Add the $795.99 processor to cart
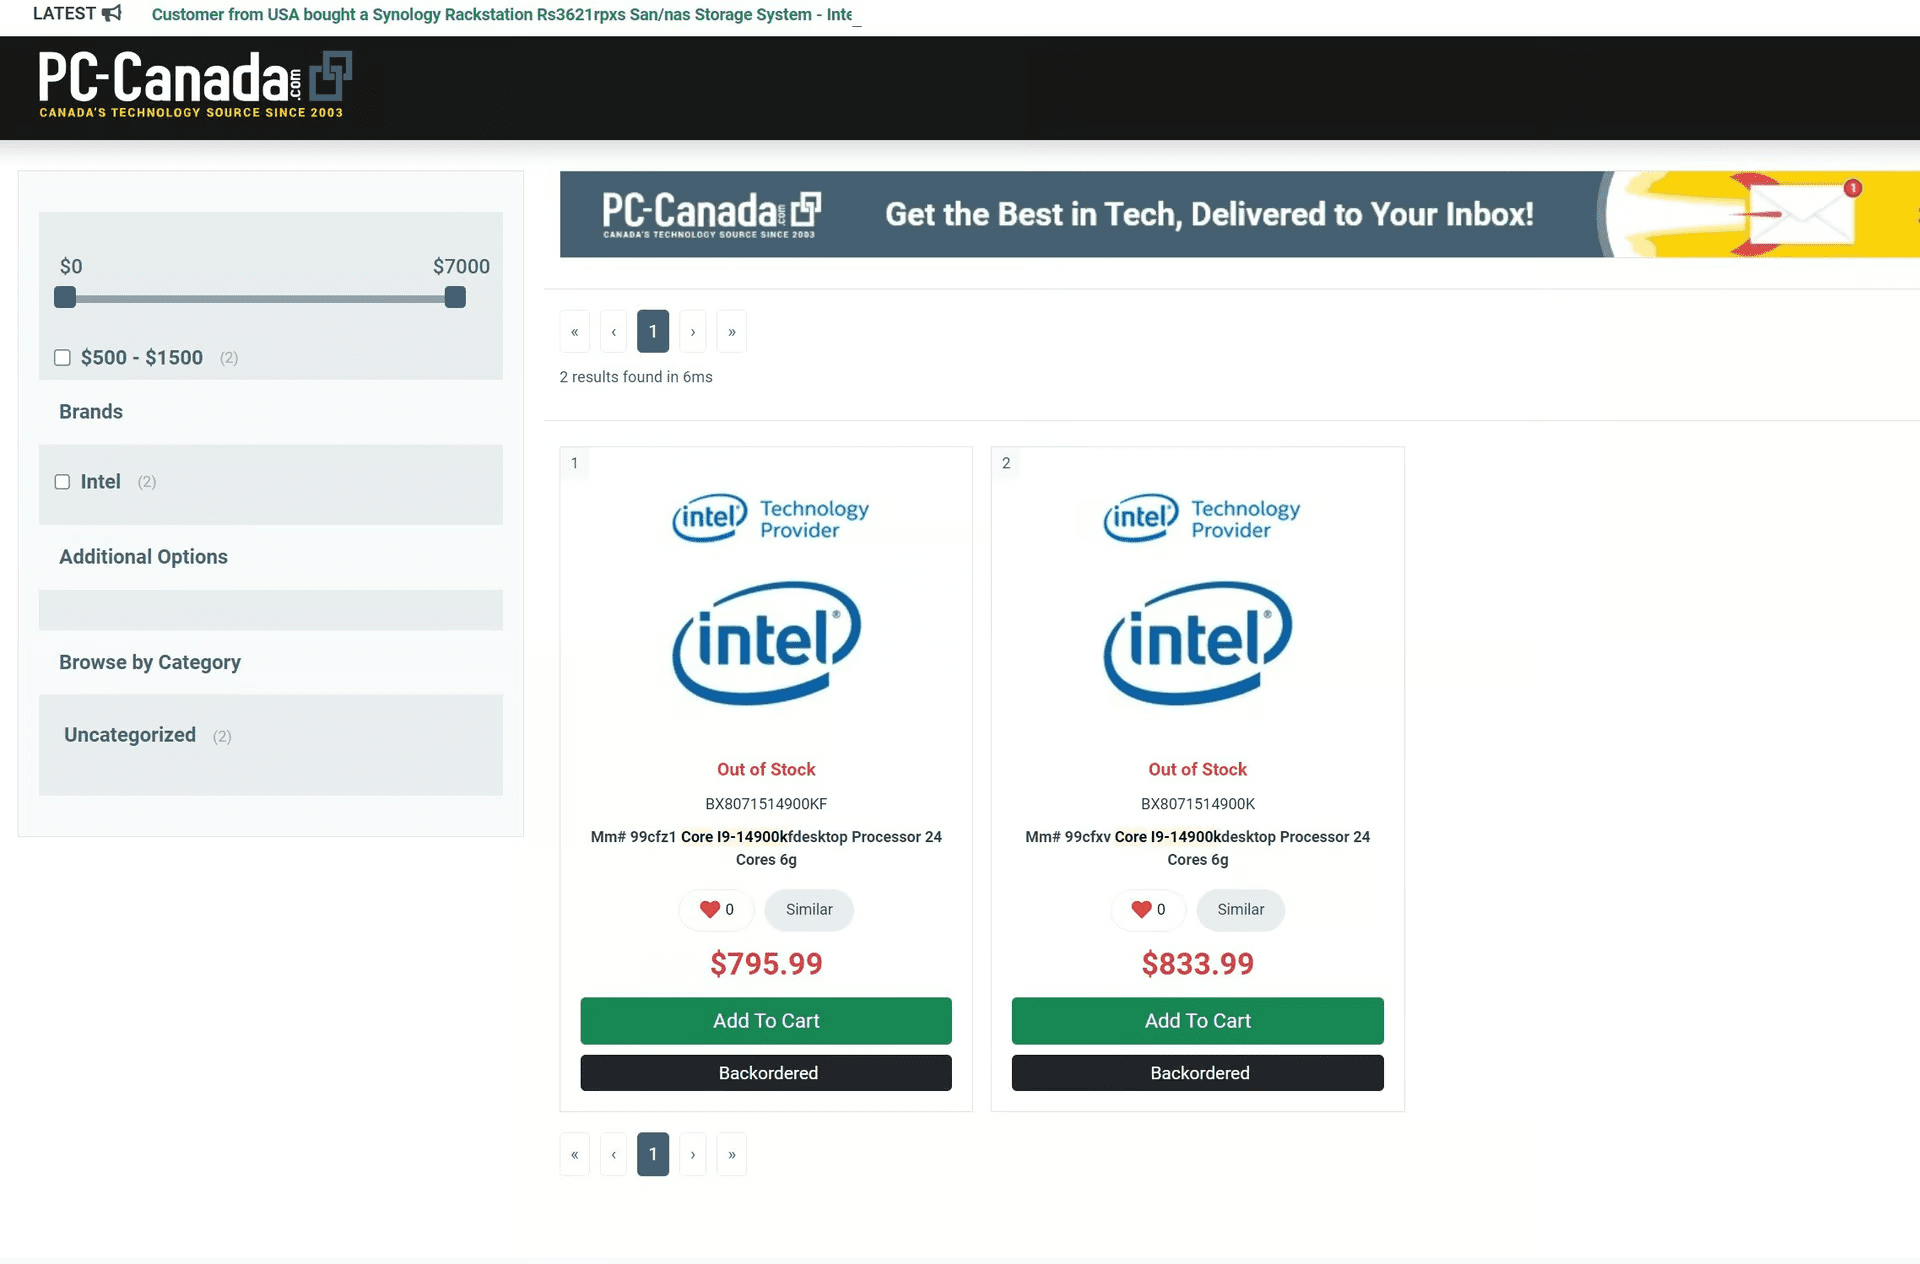 tap(766, 1021)
